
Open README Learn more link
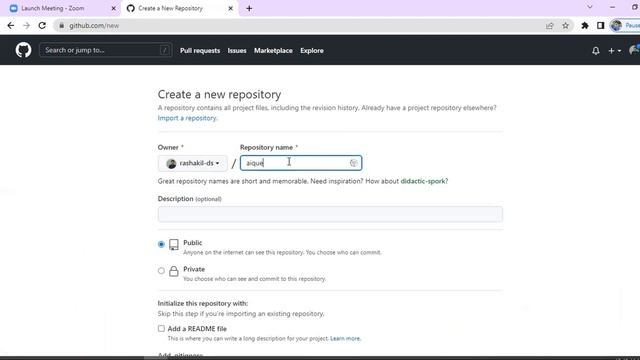pyautogui.click(x=345, y=338)
